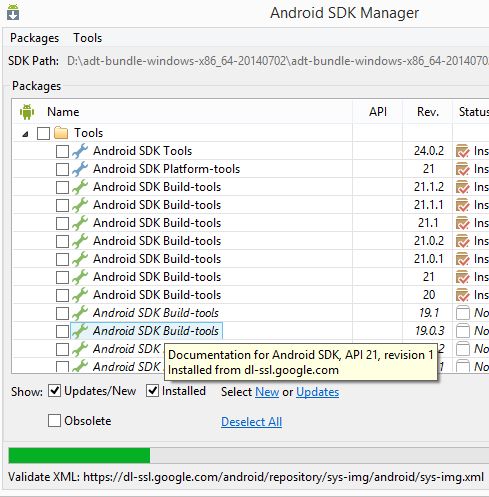Click wrench icon of Build-tools rev 21.1.1
Image resolution: width=489 pixels, height=497 pixels.
click(x=80, y=205)
